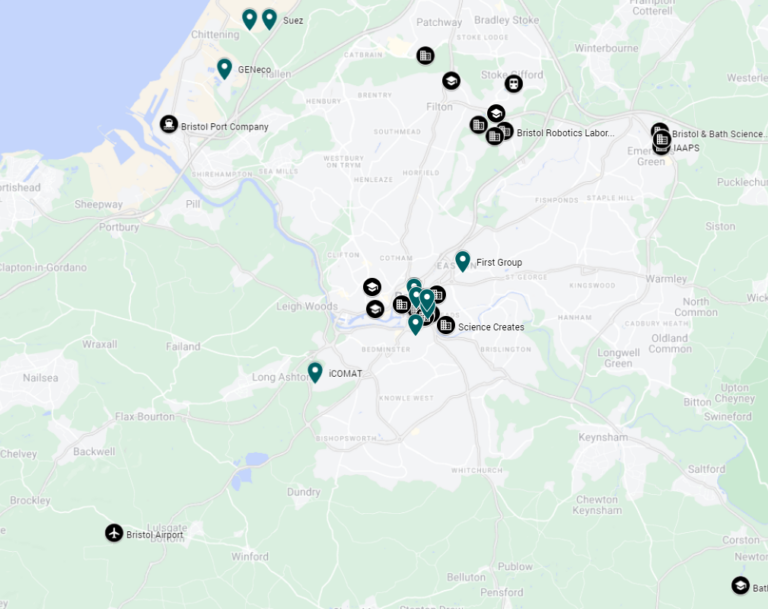Click the Bristol Robotics Labor... label
This screenshot has height=609, width=768.
pyautogui.click(x=565, y=133)
